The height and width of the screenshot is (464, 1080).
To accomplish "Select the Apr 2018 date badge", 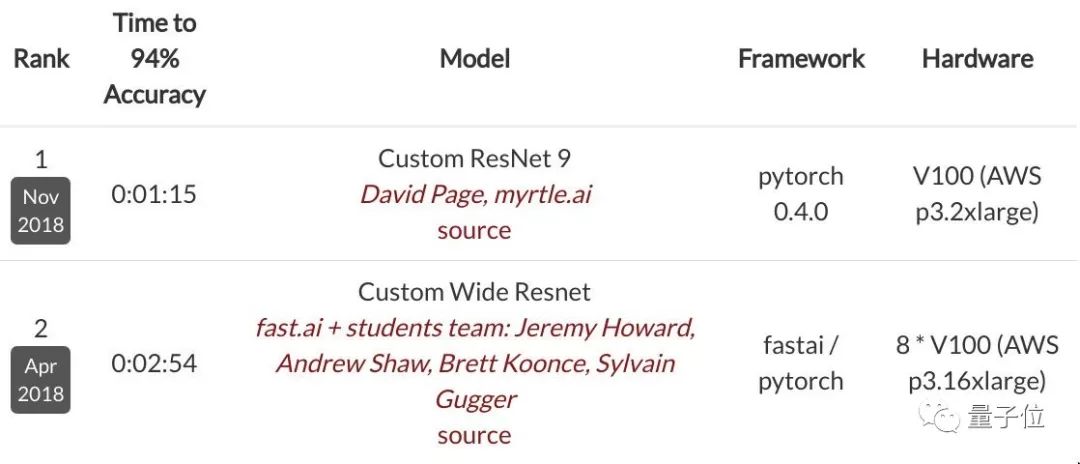I will [x=41, y=380].
